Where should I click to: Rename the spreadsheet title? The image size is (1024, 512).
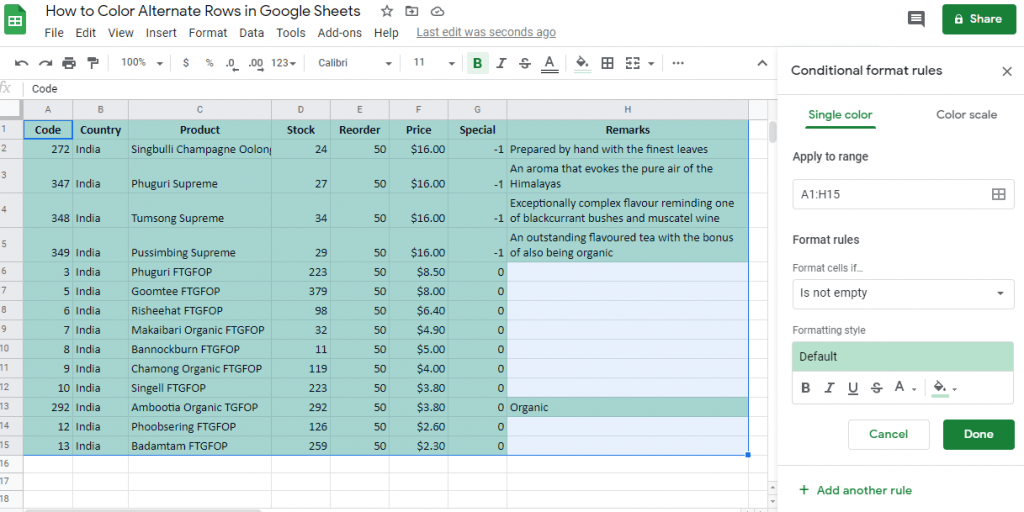(202, 11)
